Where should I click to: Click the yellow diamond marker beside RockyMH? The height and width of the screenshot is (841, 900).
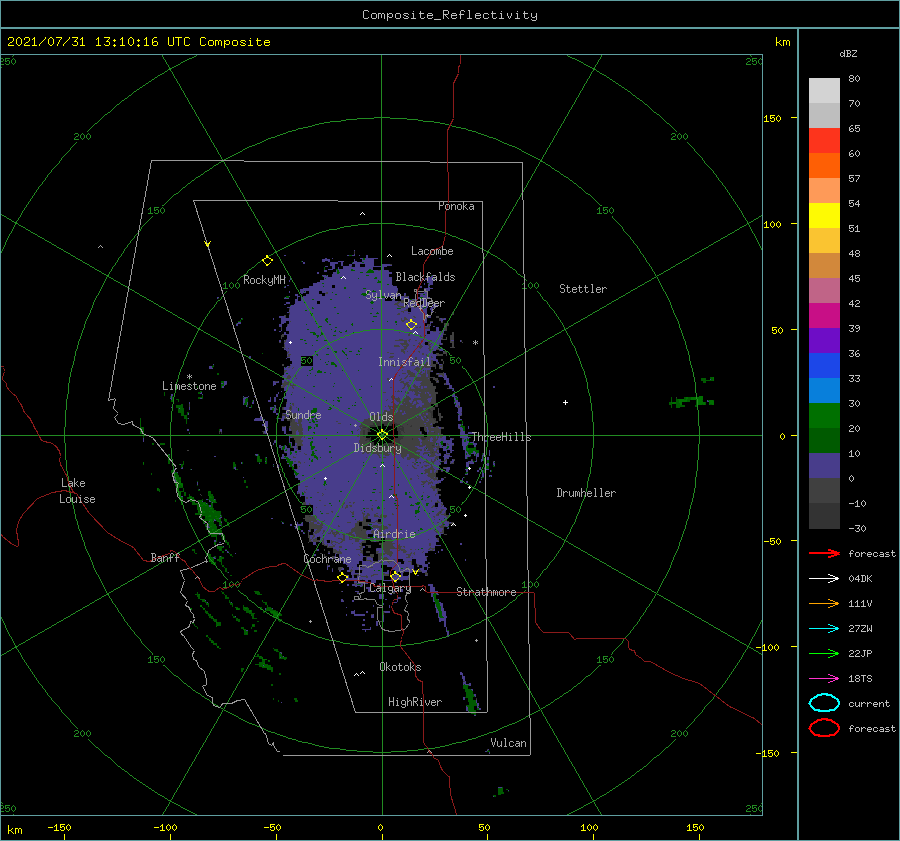[267, 261]
